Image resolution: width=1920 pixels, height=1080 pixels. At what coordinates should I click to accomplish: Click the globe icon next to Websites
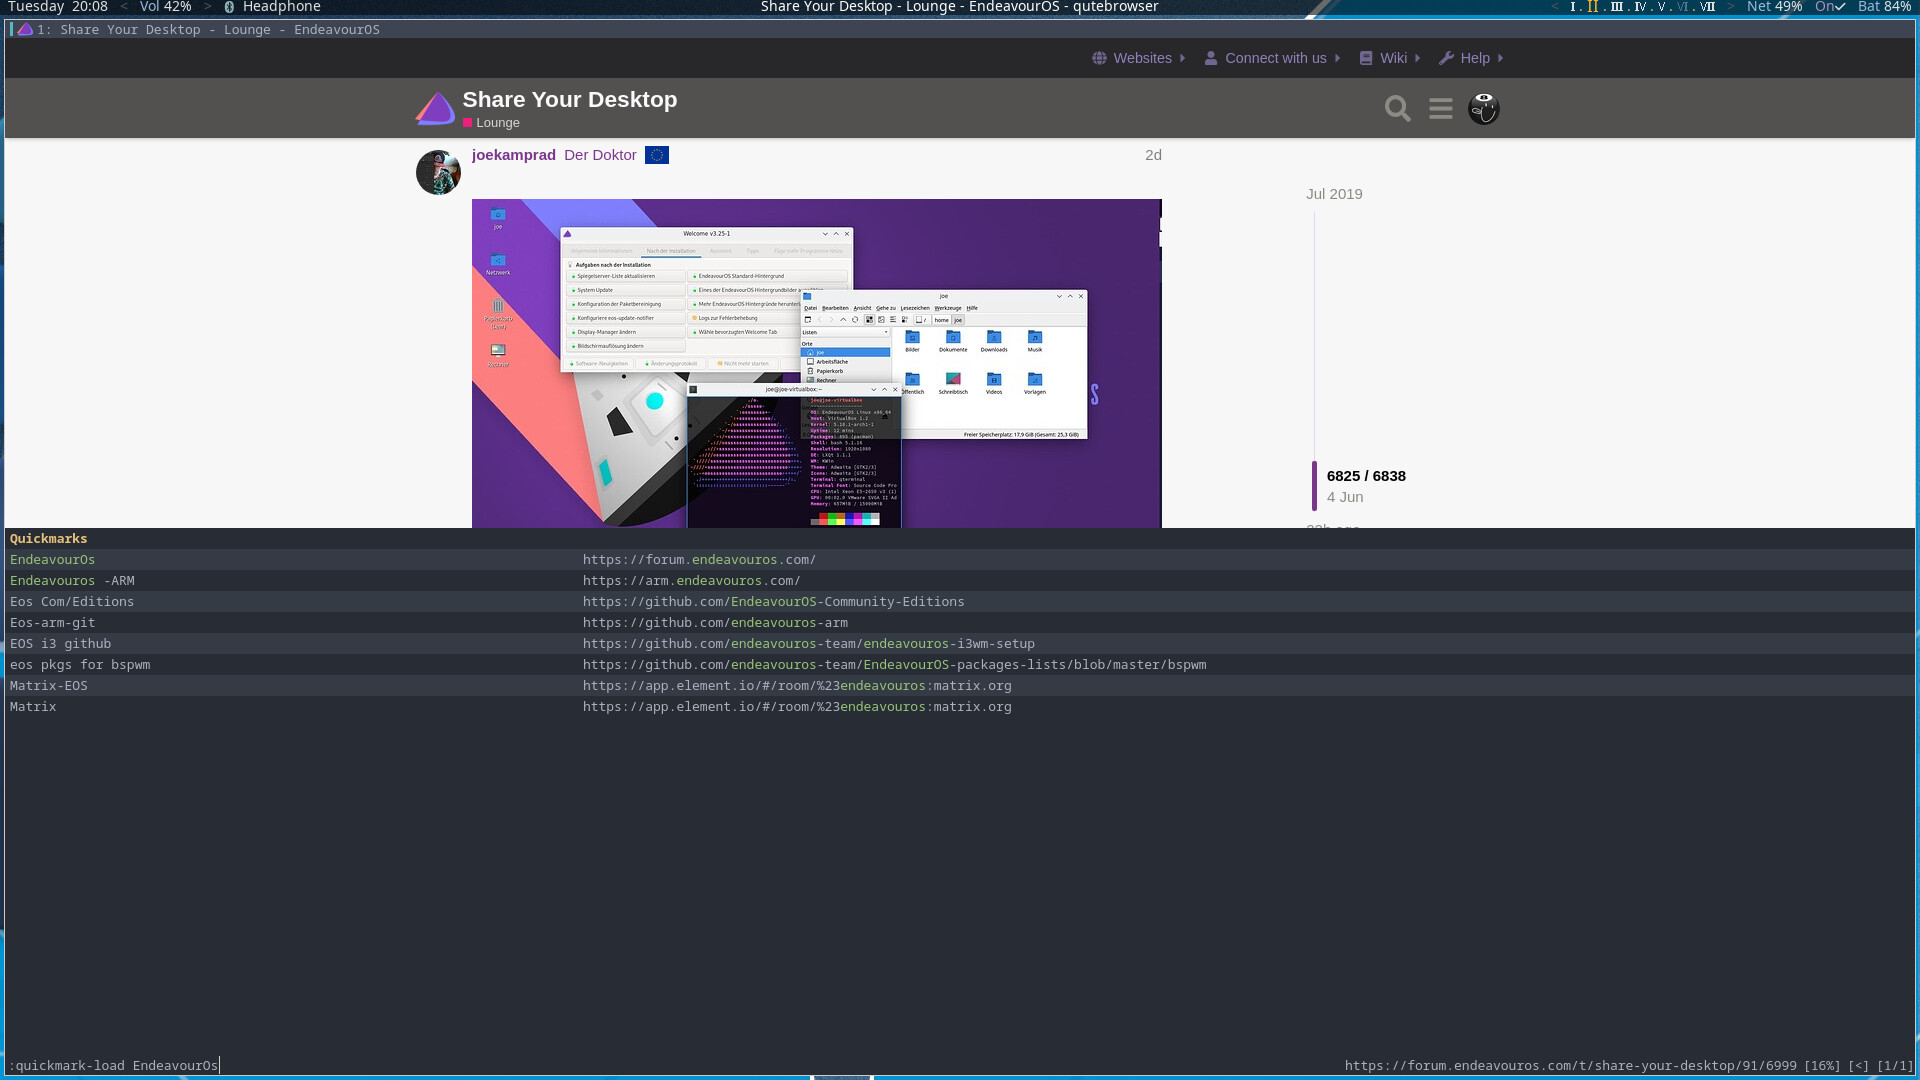pyautogui.click(x=1099, y=58)
